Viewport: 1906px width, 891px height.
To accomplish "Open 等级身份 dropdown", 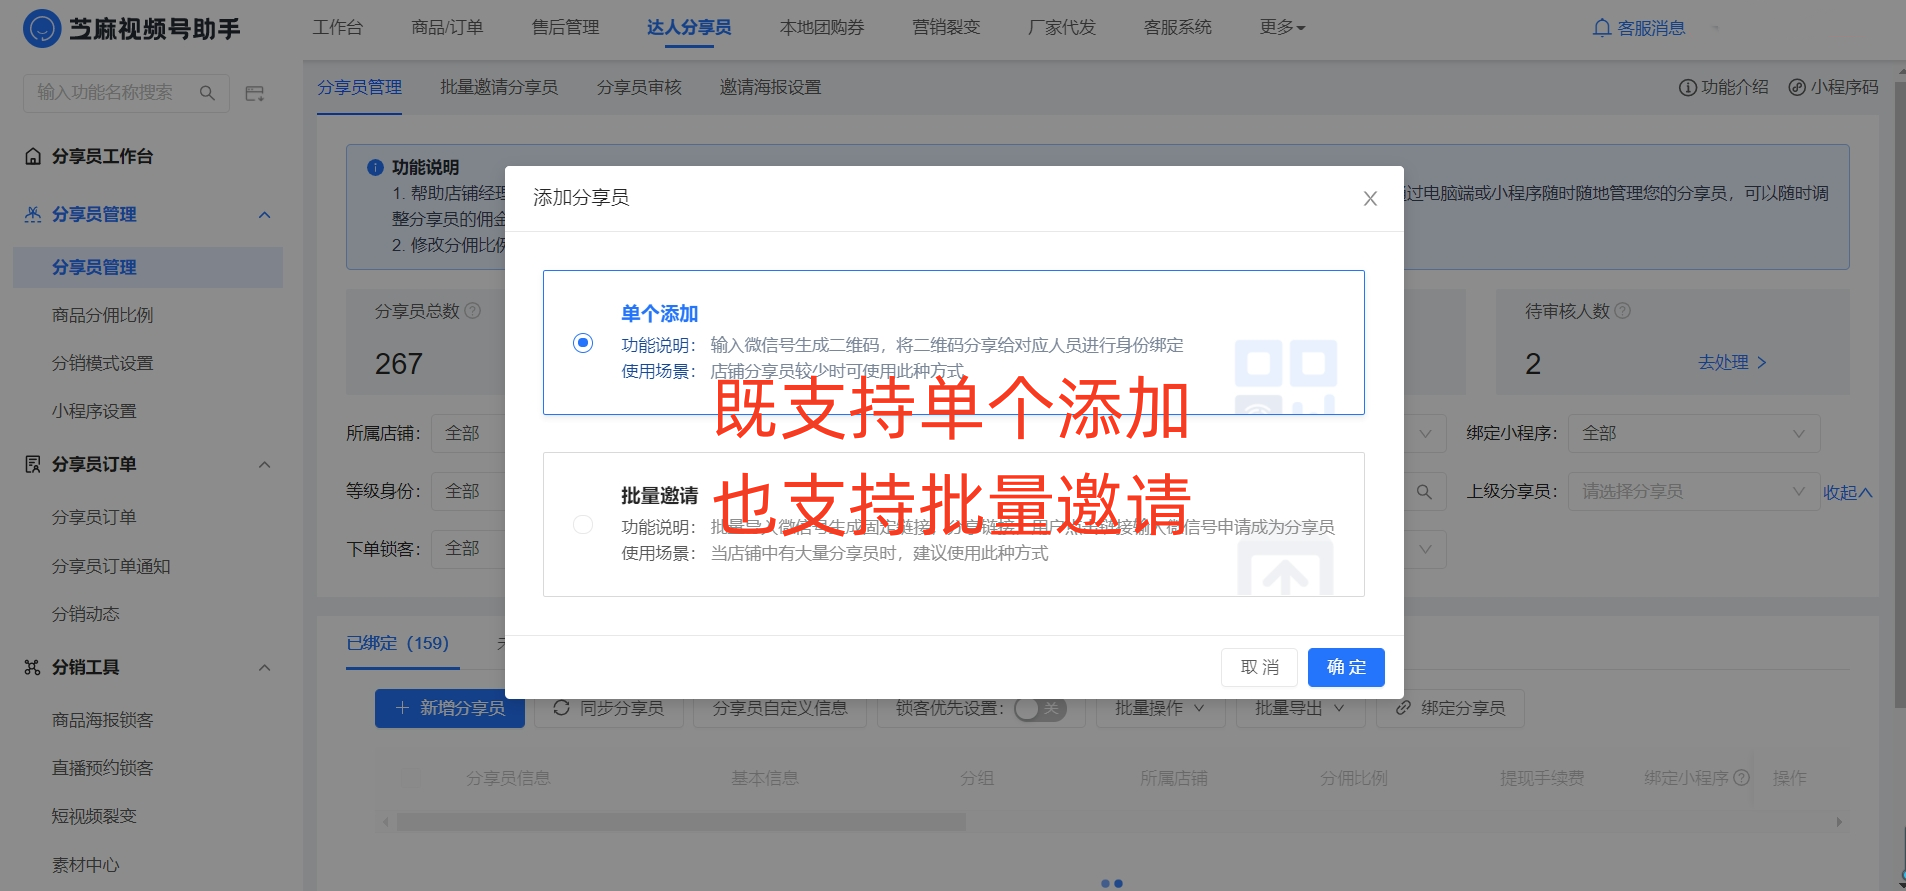I will [468, 492].
